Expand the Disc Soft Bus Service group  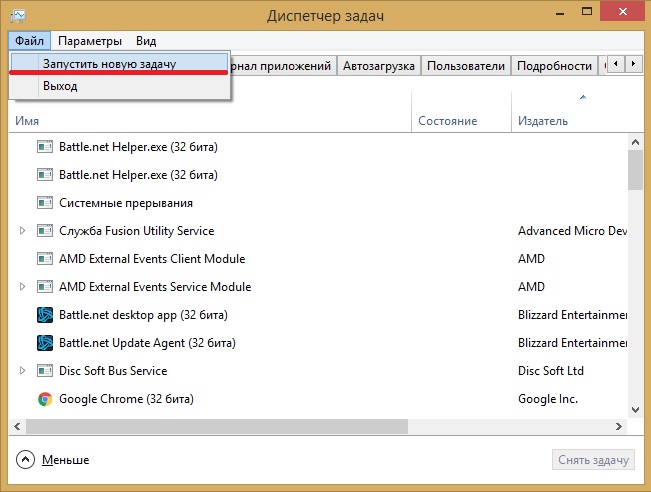pyautogui.click(x=22, y=371)
